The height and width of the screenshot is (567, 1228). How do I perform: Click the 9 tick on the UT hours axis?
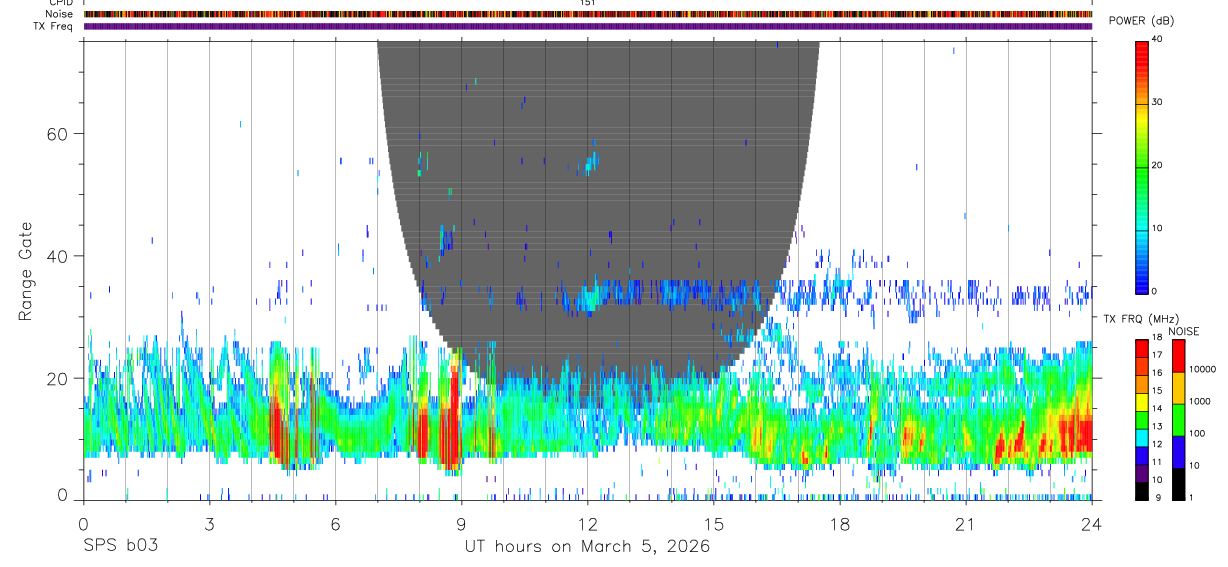461,524
